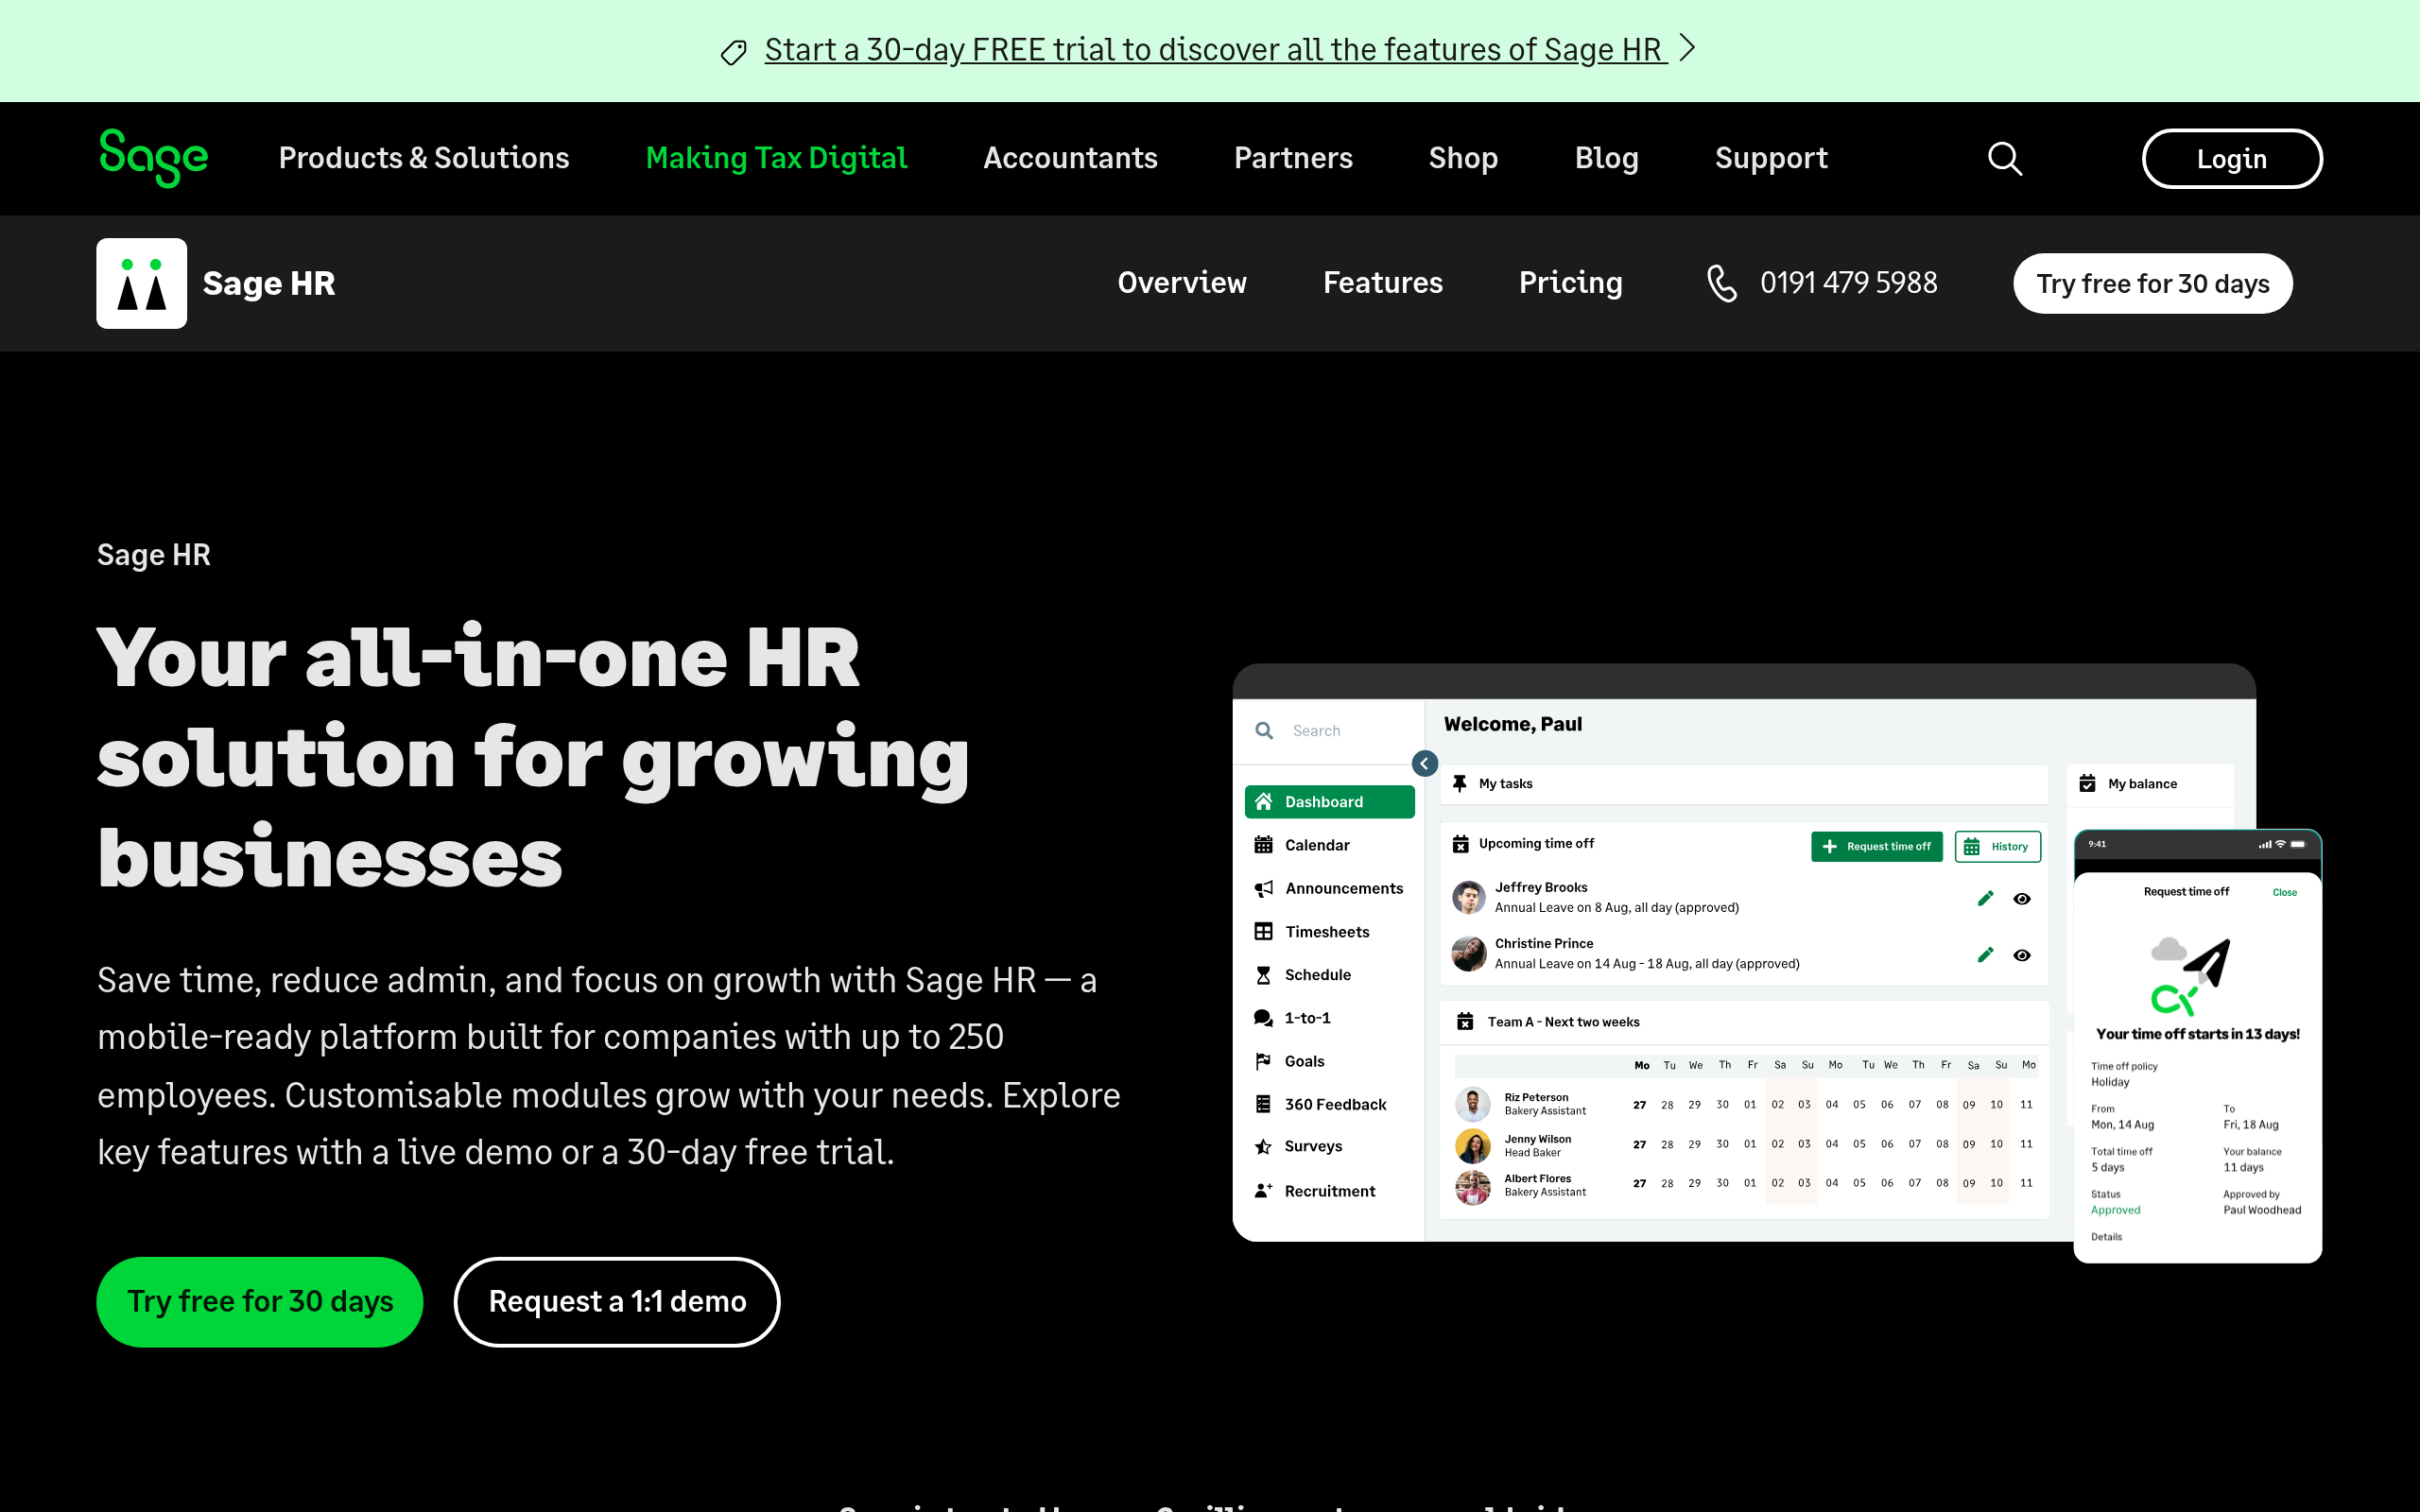
Task: Click the 360 Feedback icon
Action: coord(1263,1104)
